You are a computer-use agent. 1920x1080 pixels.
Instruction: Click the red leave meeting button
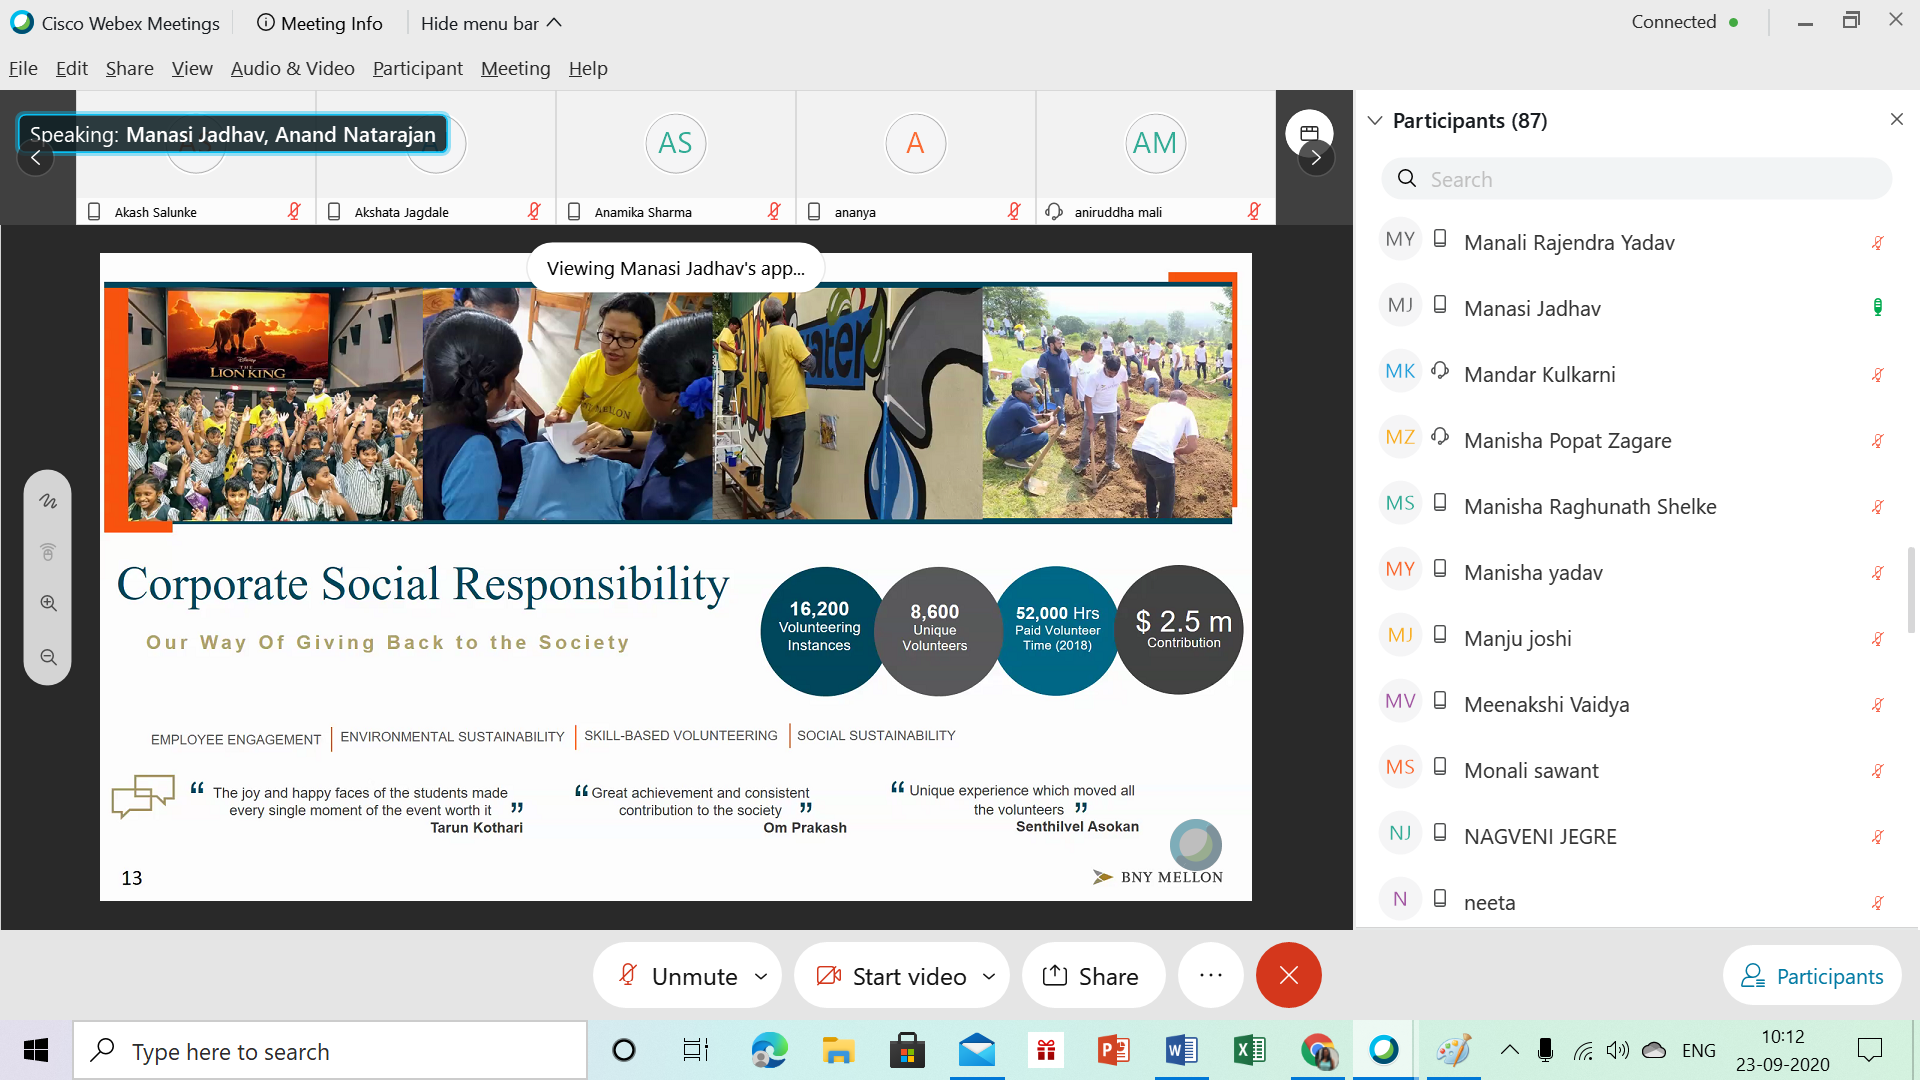click(1288, 975)
